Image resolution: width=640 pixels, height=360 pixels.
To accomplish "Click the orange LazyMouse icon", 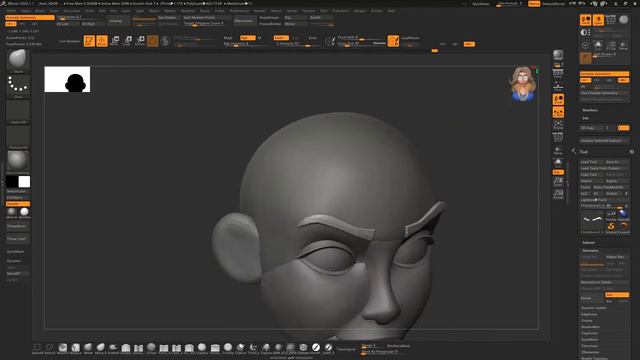I will tap(393, 41).
